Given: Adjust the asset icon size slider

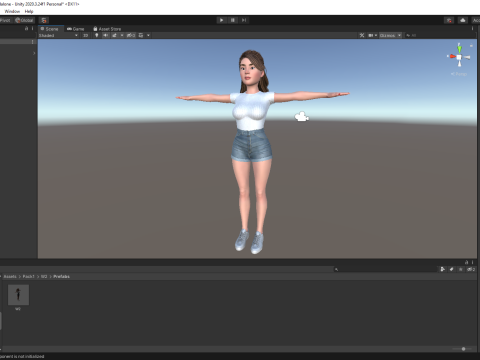Looking at the screenshot, I should pos(463,349).
